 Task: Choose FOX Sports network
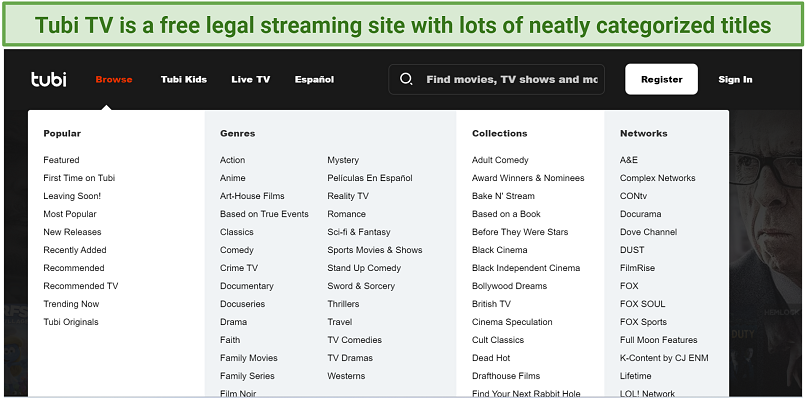[x=644, y=322]
